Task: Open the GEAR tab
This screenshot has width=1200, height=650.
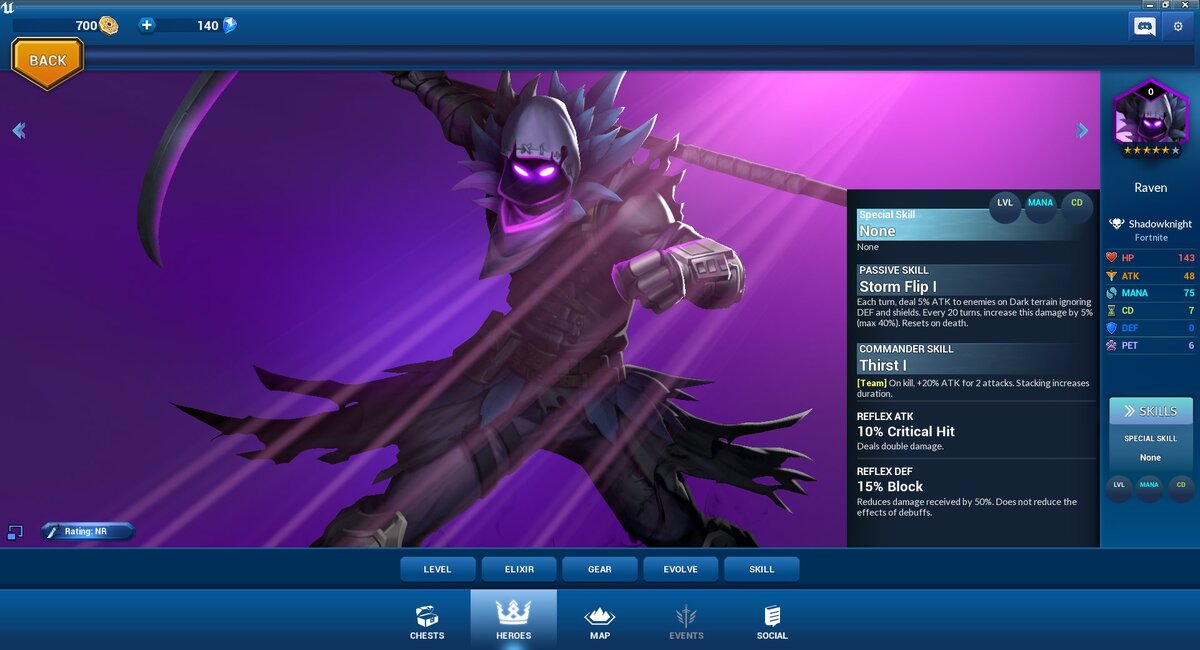Action: [599, 569]
